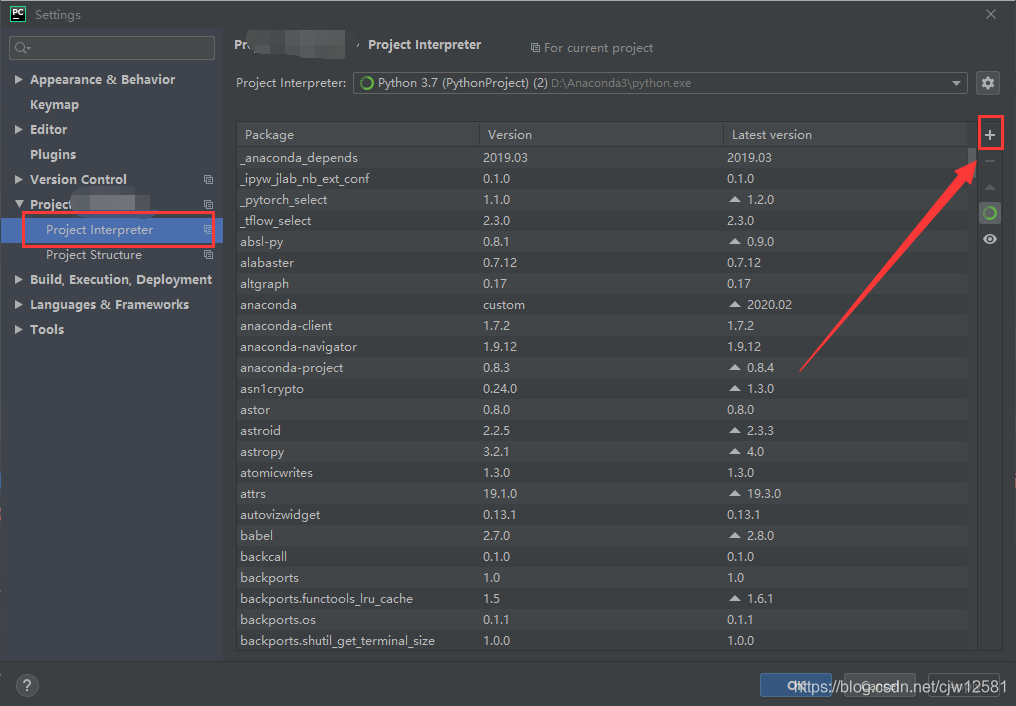This screenshot has height=706, width=1016.
Task: Select the astor package row
Action: click(602, 409)
